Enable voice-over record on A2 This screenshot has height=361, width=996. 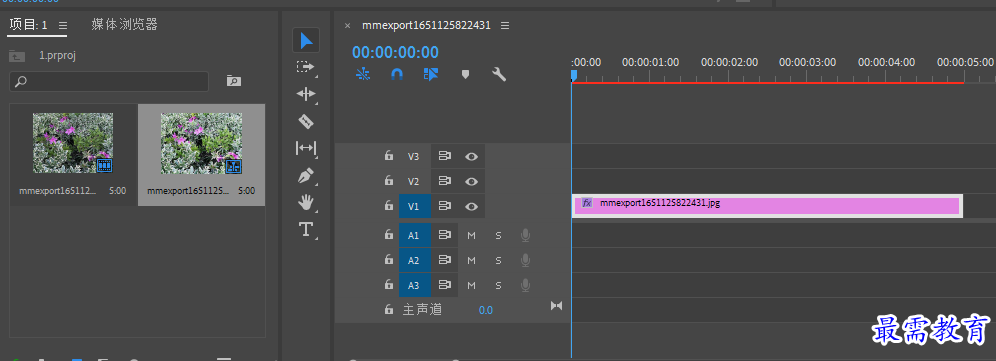coord(525,260)
